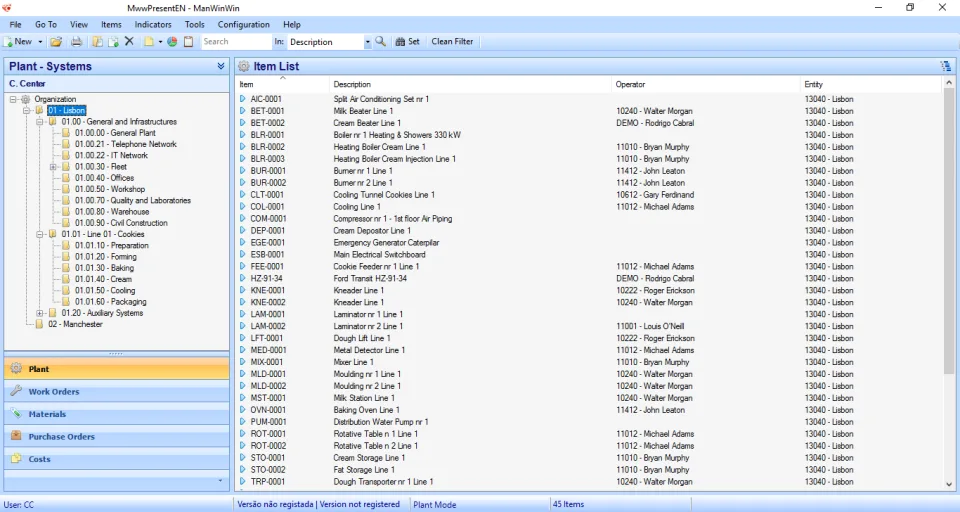960x512 pixels.
Task: Click the tree view icon at Item List right
Action: coord(946,66)
